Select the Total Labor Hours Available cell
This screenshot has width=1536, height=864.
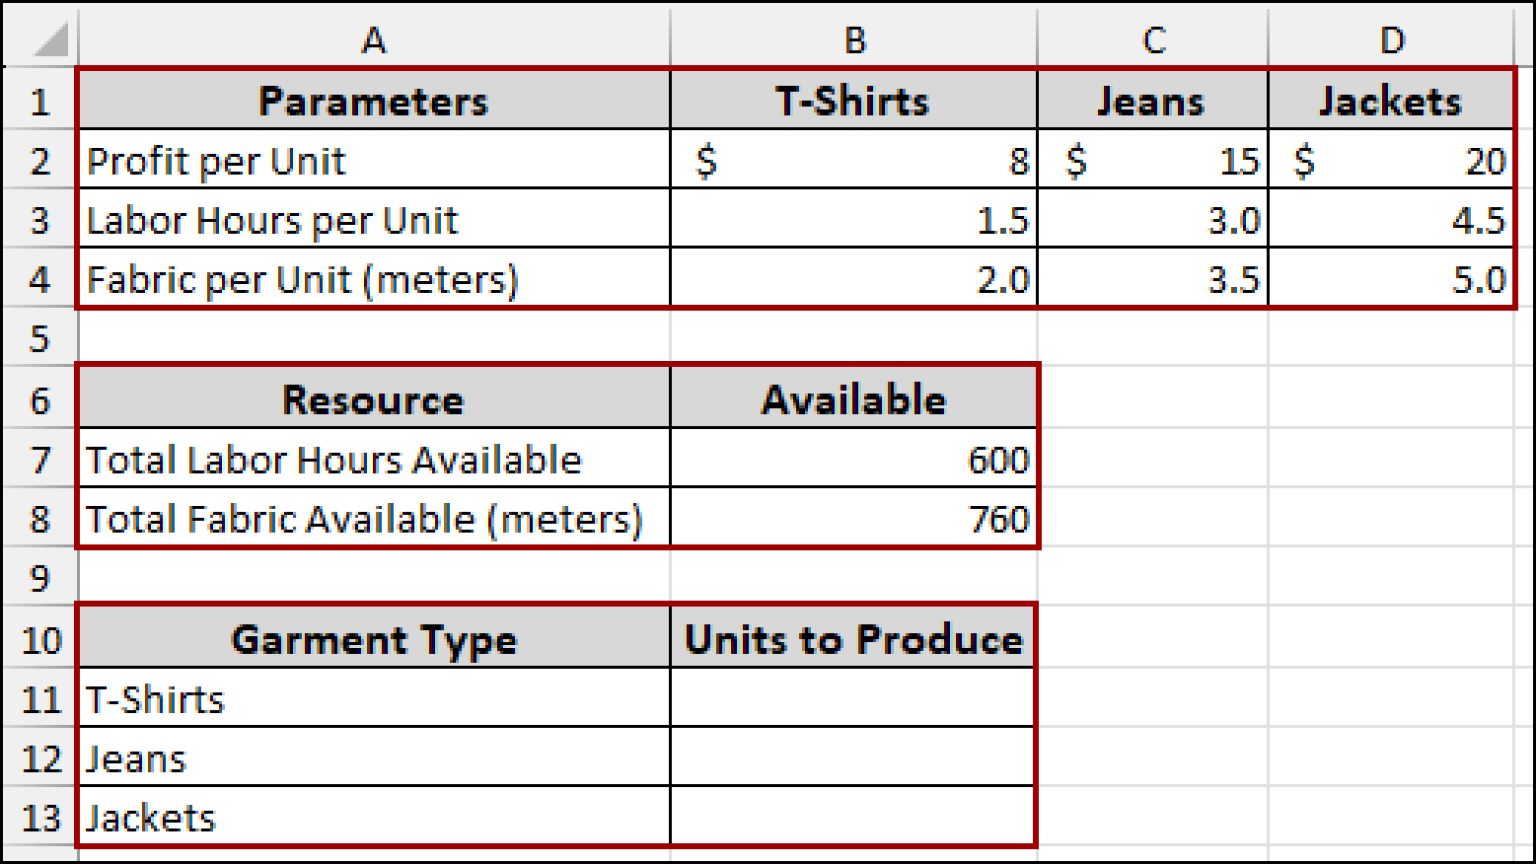point(374,460)
